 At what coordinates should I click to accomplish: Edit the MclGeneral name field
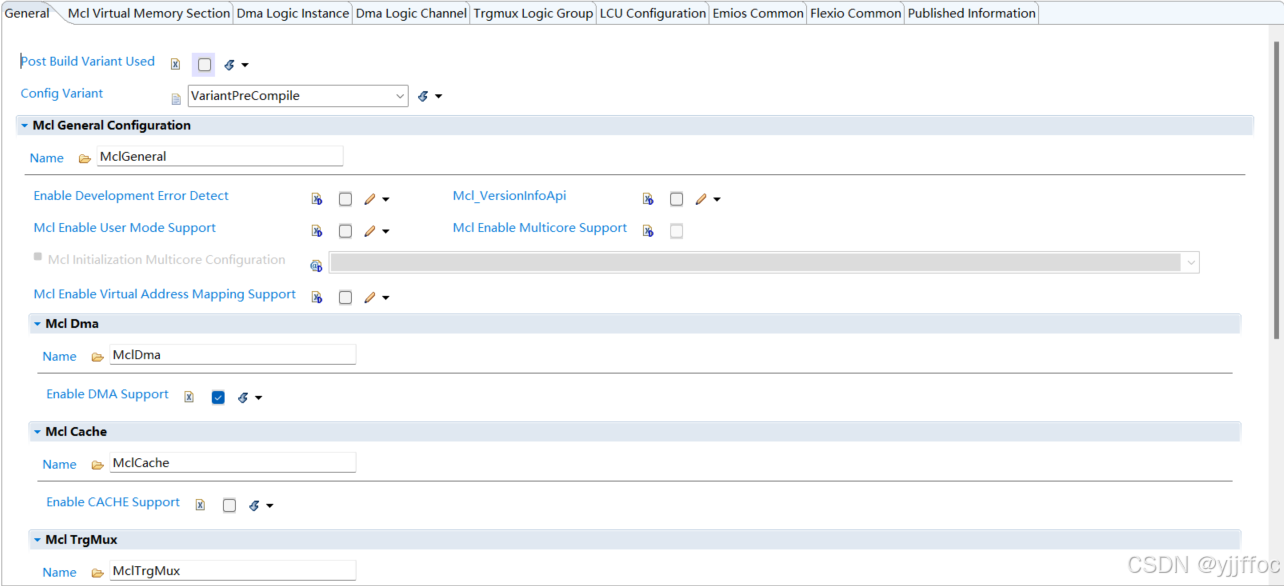[220, 156]
